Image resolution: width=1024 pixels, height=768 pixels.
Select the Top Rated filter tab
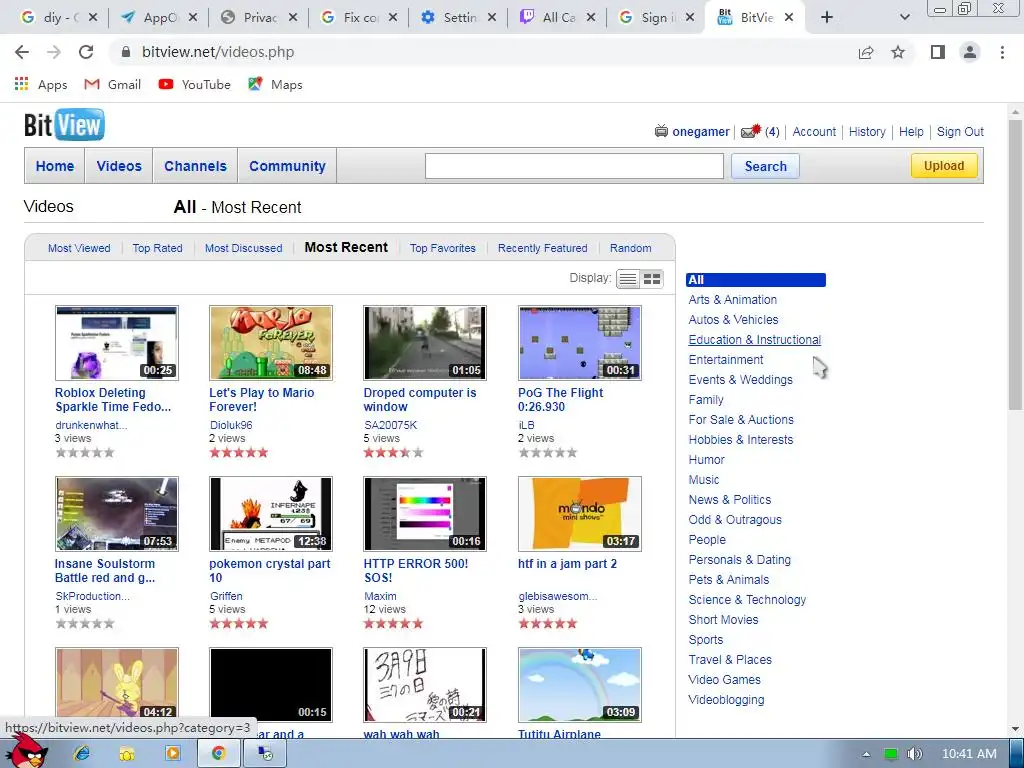[157, 248]
